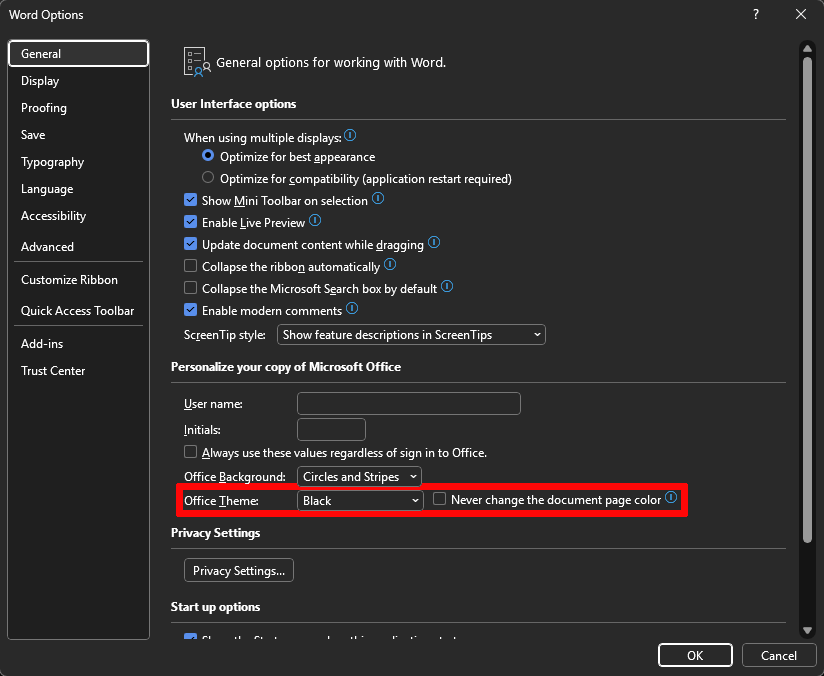Click info icon beside Enable Live Preview

[315, 221]
